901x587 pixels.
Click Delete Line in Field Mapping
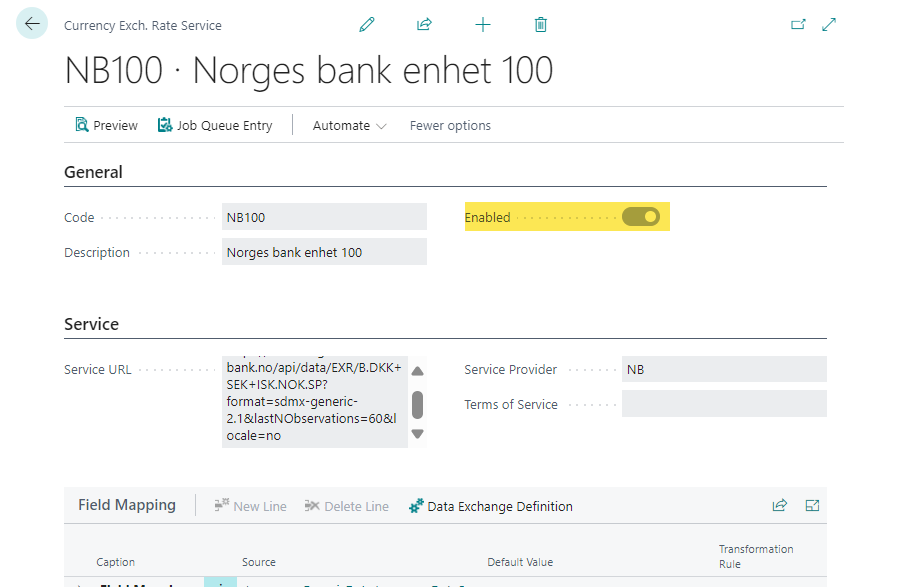[x=346, y=506]
